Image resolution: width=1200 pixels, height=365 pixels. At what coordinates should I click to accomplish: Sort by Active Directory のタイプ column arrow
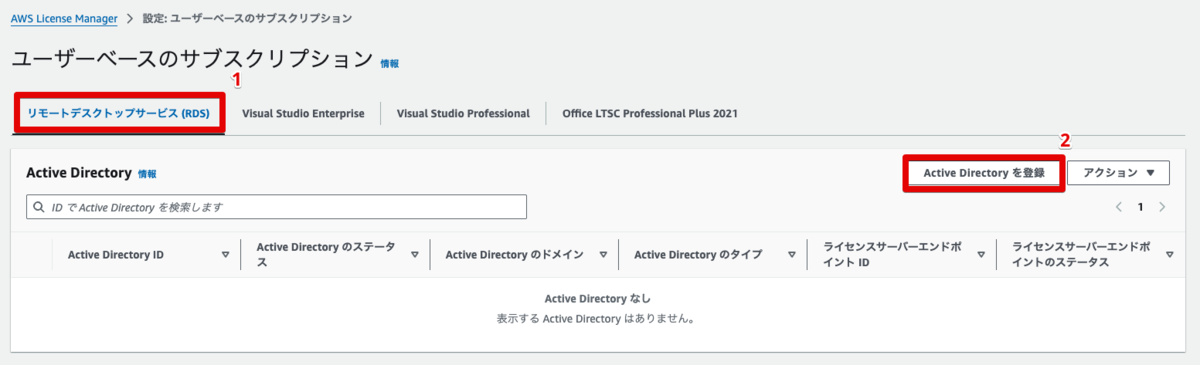click(792, 254)
